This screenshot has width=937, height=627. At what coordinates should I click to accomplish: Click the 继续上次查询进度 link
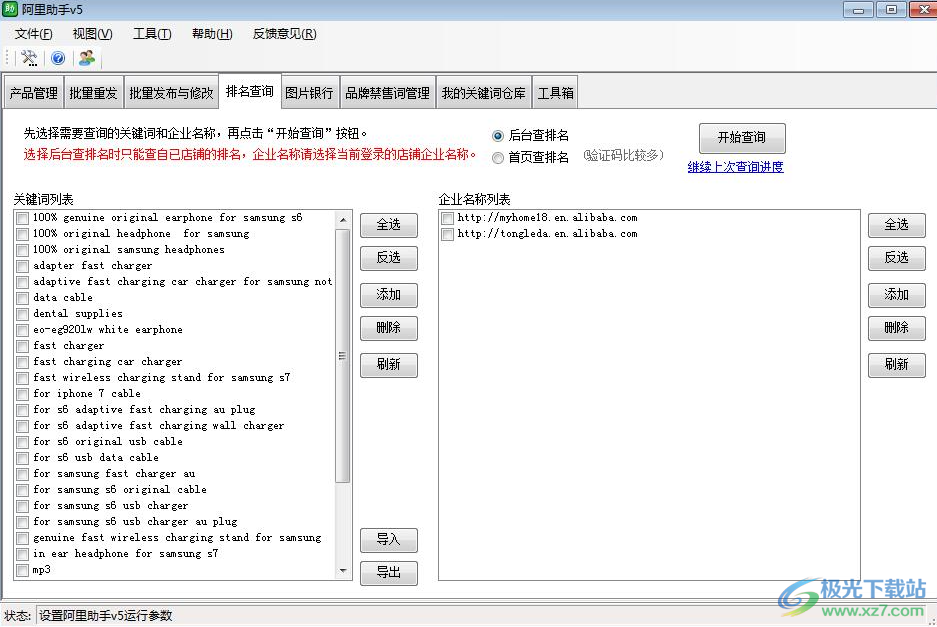[735, 167]
